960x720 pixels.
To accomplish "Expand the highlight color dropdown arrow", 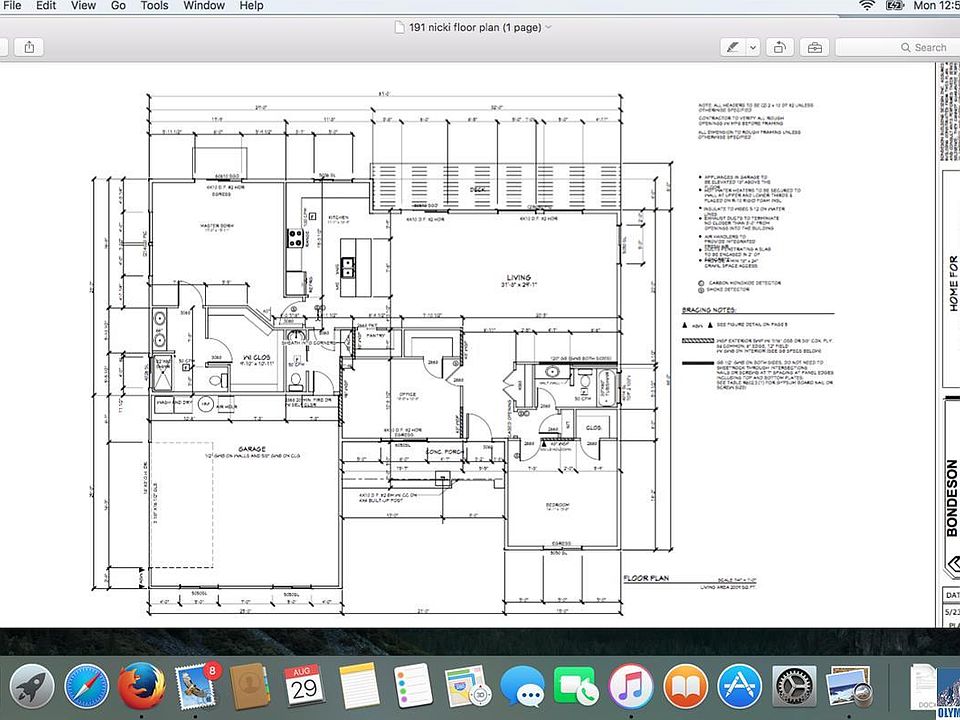I will [753, 47].
